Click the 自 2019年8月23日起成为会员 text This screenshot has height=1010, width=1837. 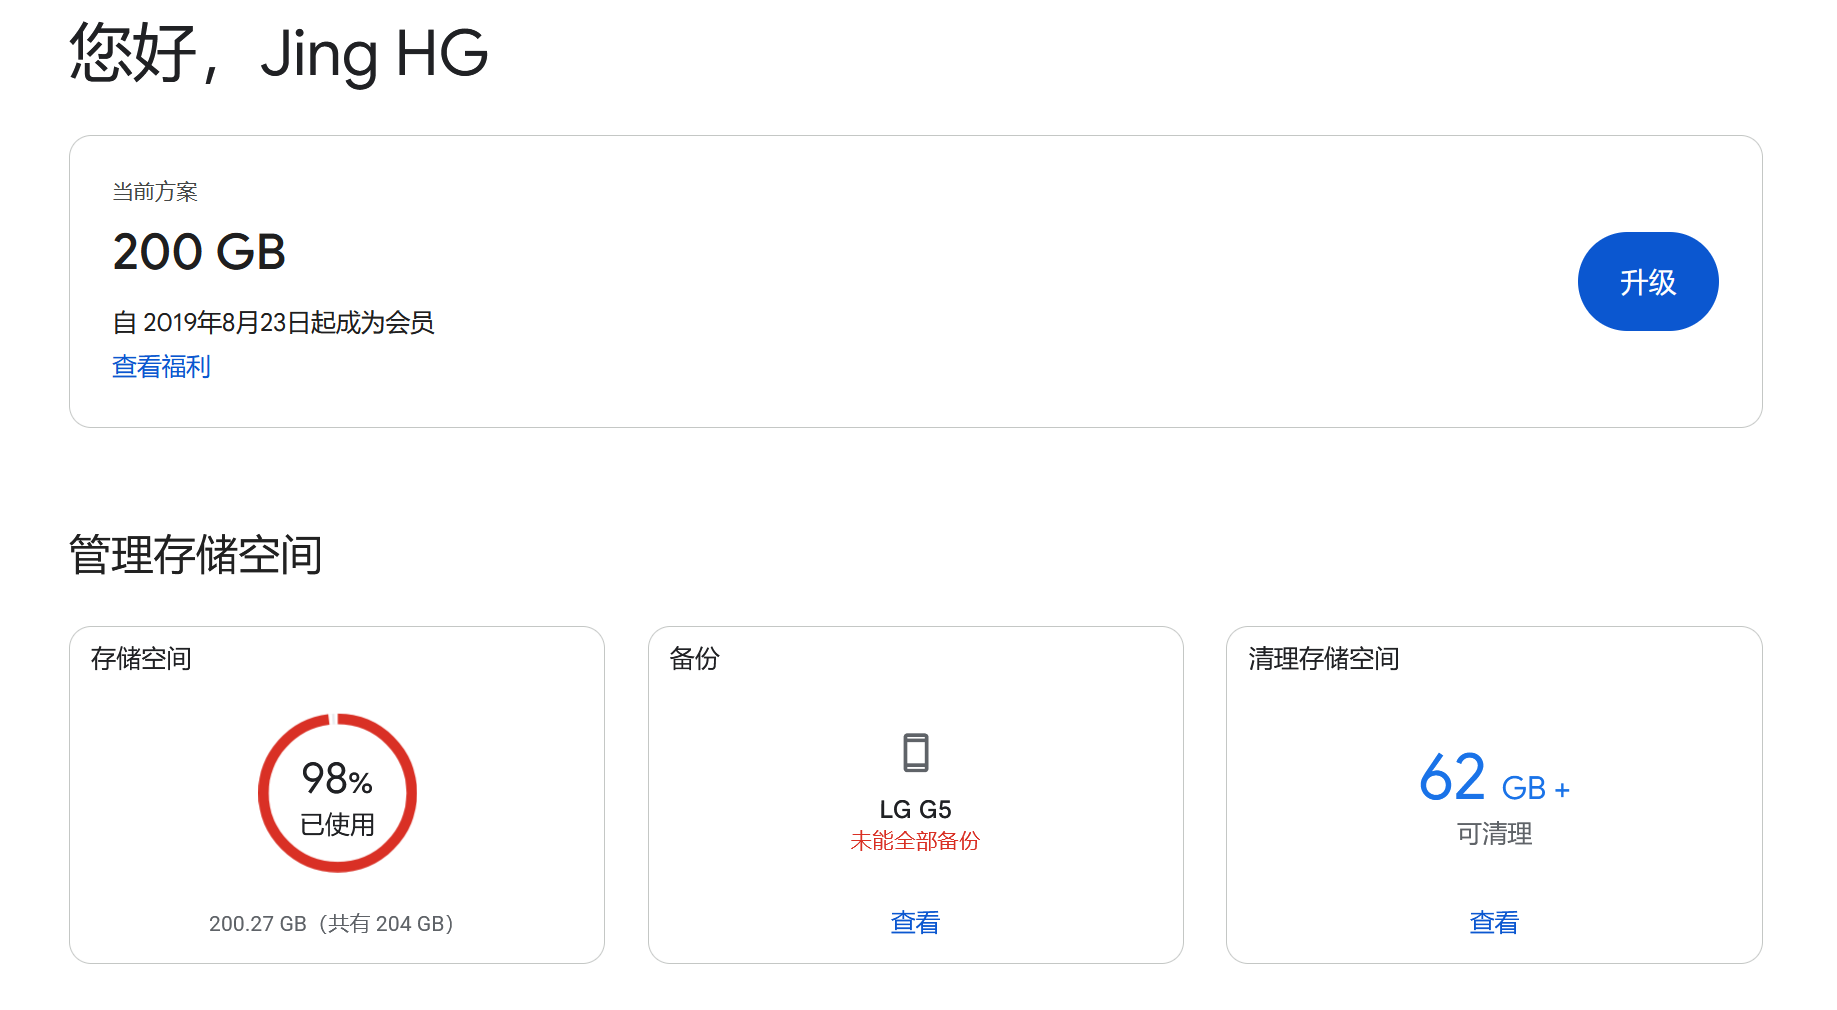273,323
